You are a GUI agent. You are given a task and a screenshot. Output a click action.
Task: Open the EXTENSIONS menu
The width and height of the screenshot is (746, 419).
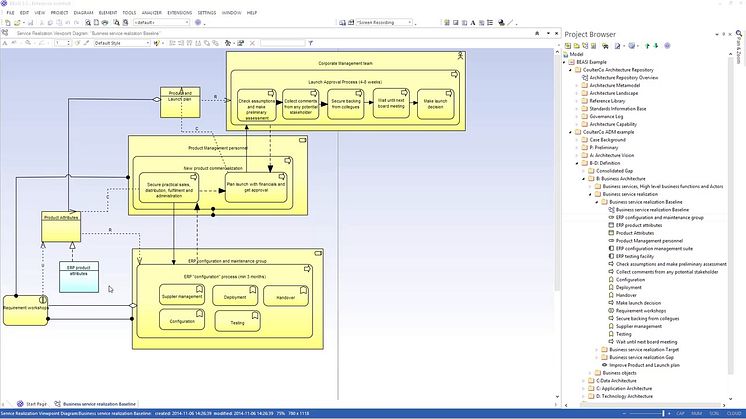[x=180, y=13]
